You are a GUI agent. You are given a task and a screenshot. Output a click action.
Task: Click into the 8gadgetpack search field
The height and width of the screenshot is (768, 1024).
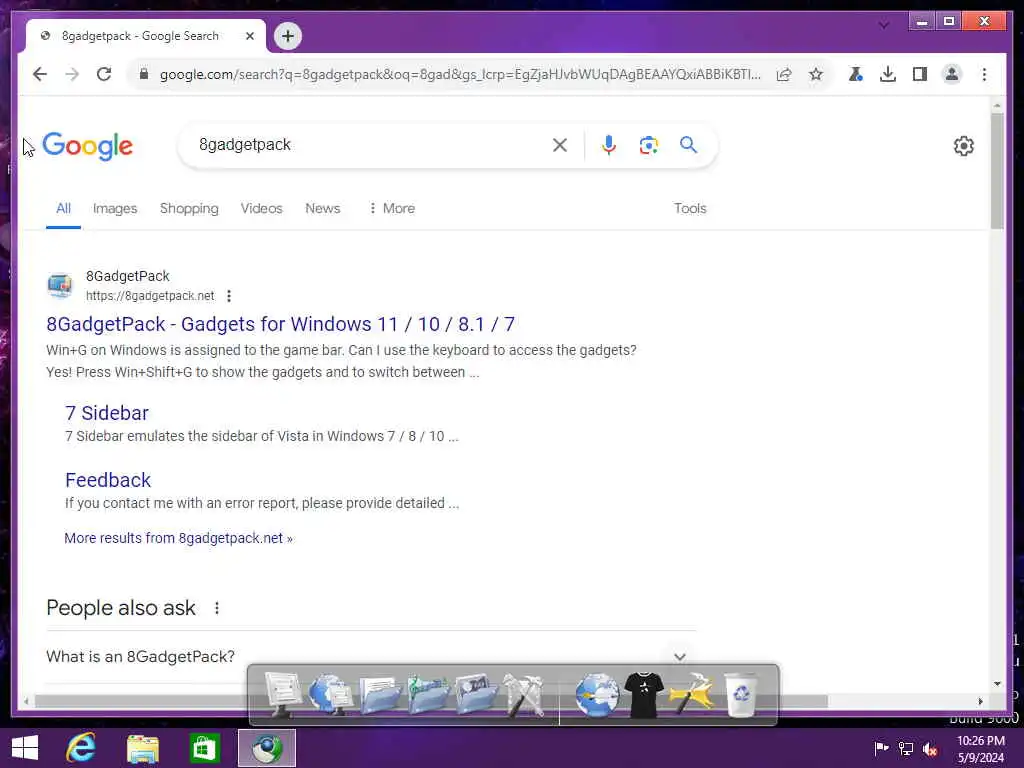[366, 145]
